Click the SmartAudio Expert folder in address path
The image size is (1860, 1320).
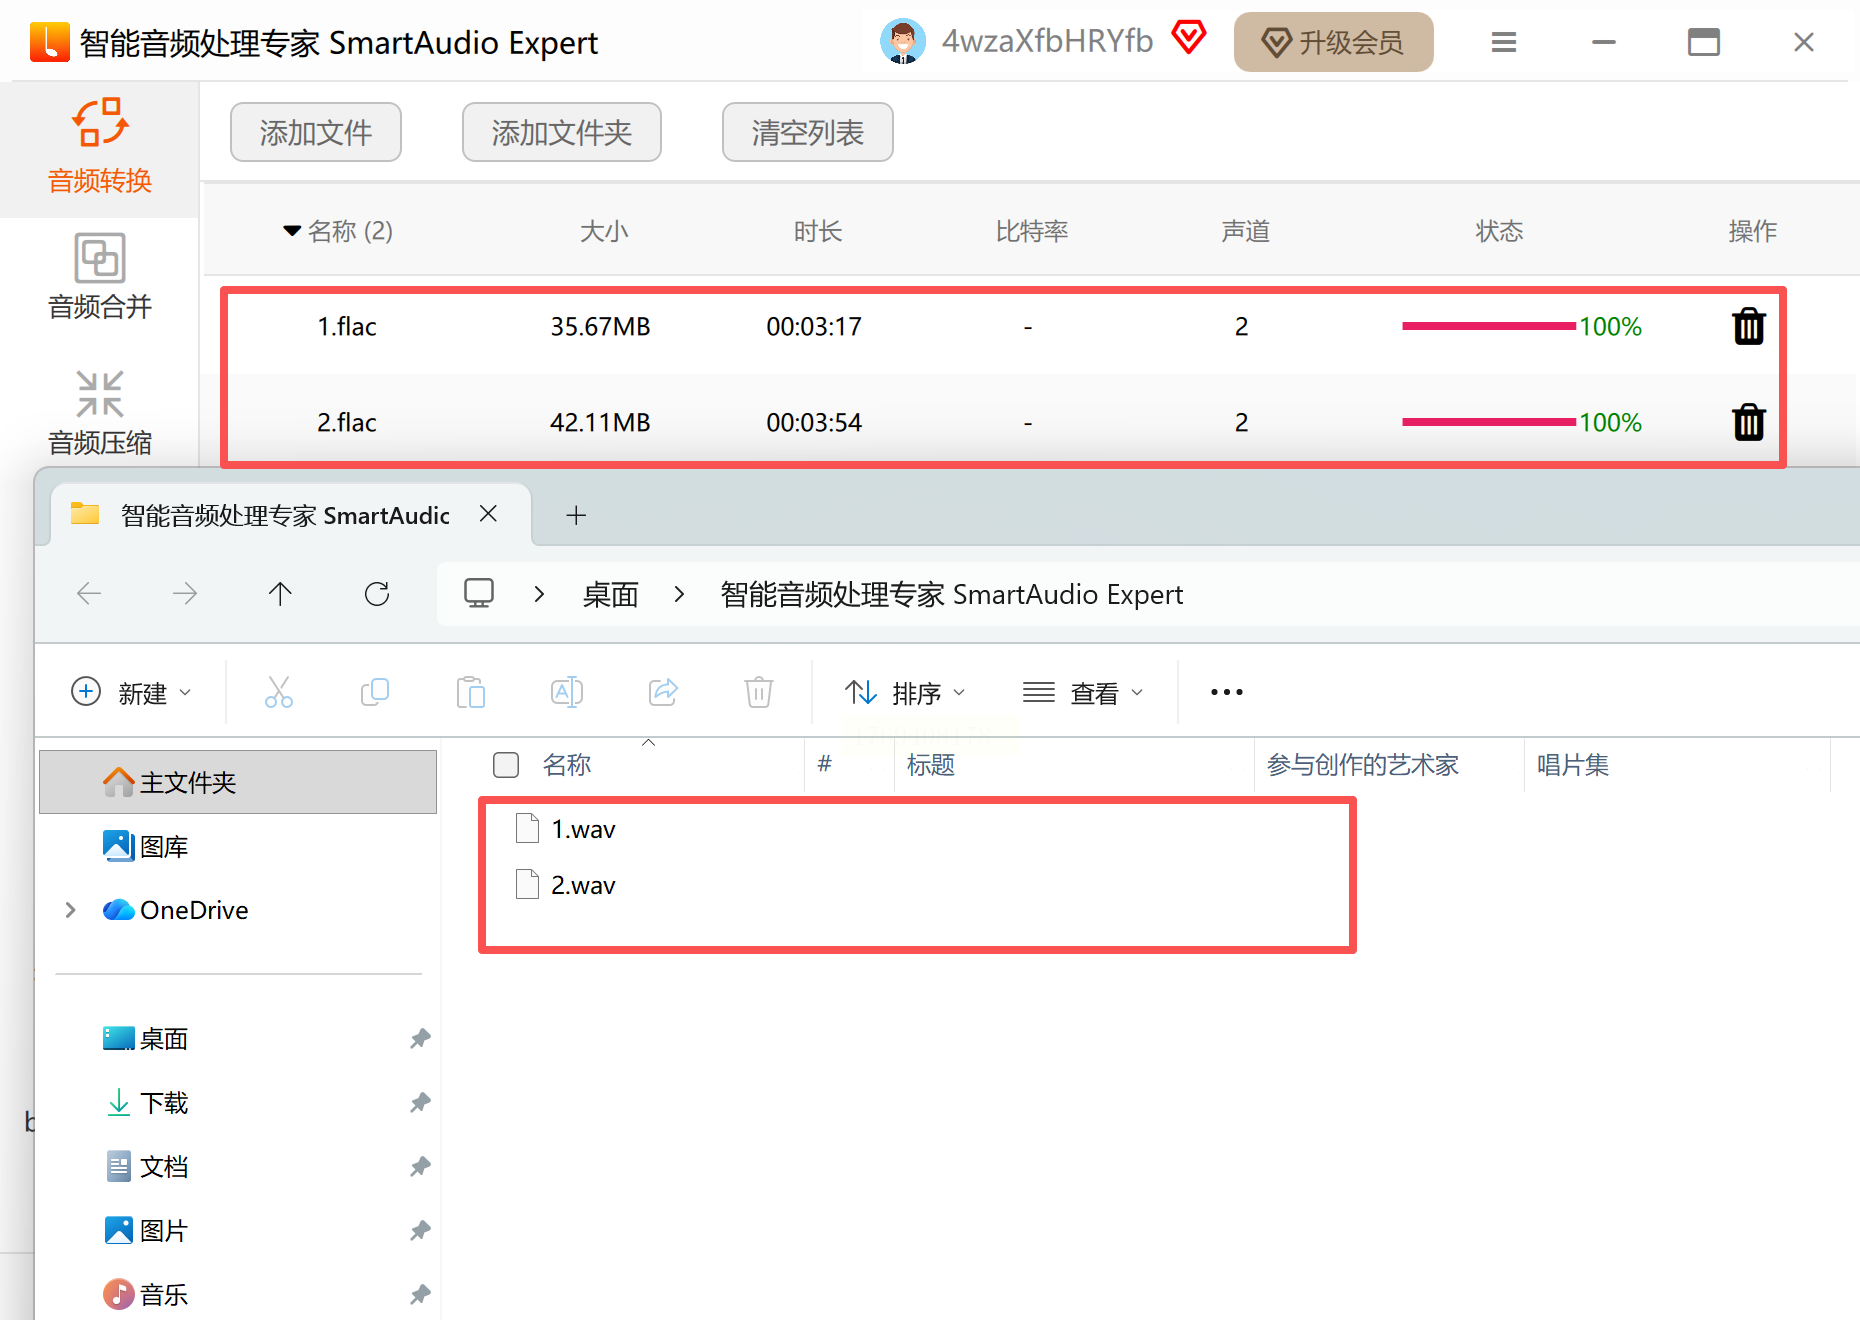952,595
